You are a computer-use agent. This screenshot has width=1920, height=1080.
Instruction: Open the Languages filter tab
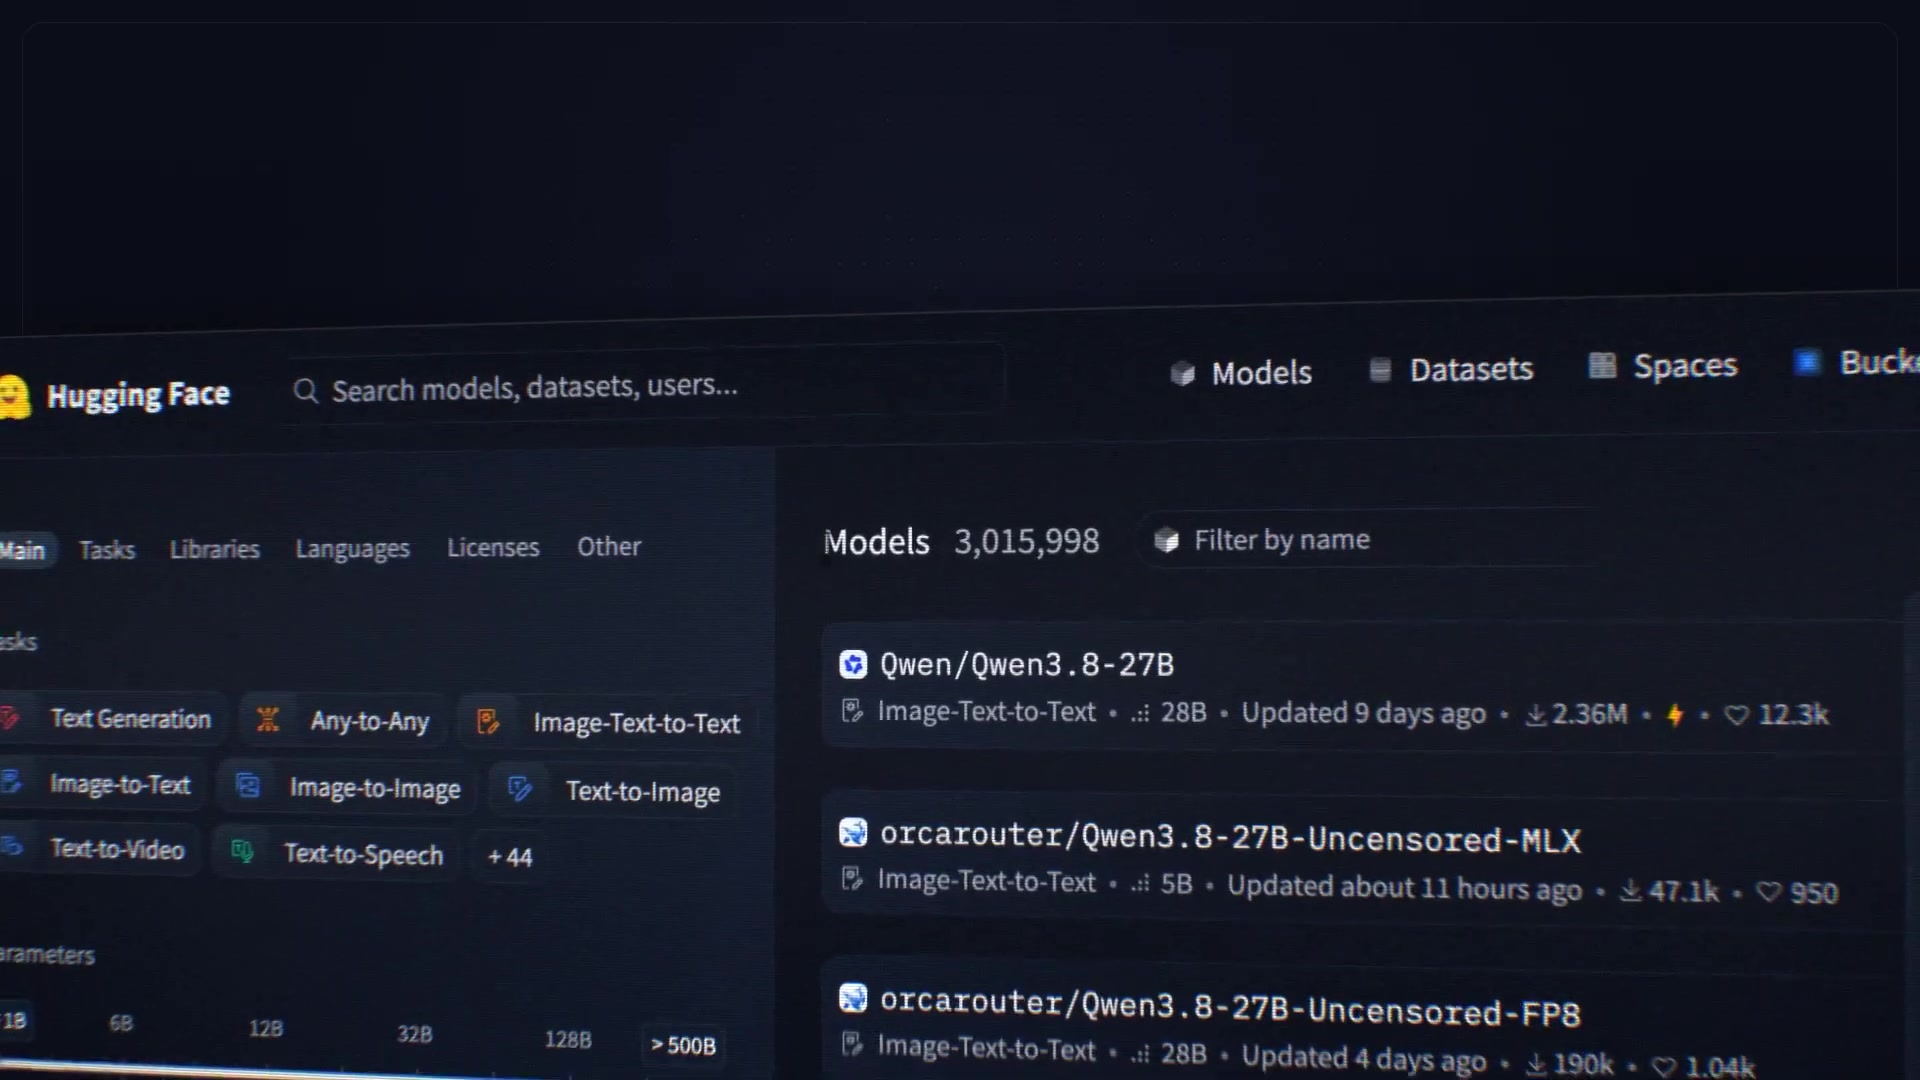(x=352, y=549)
